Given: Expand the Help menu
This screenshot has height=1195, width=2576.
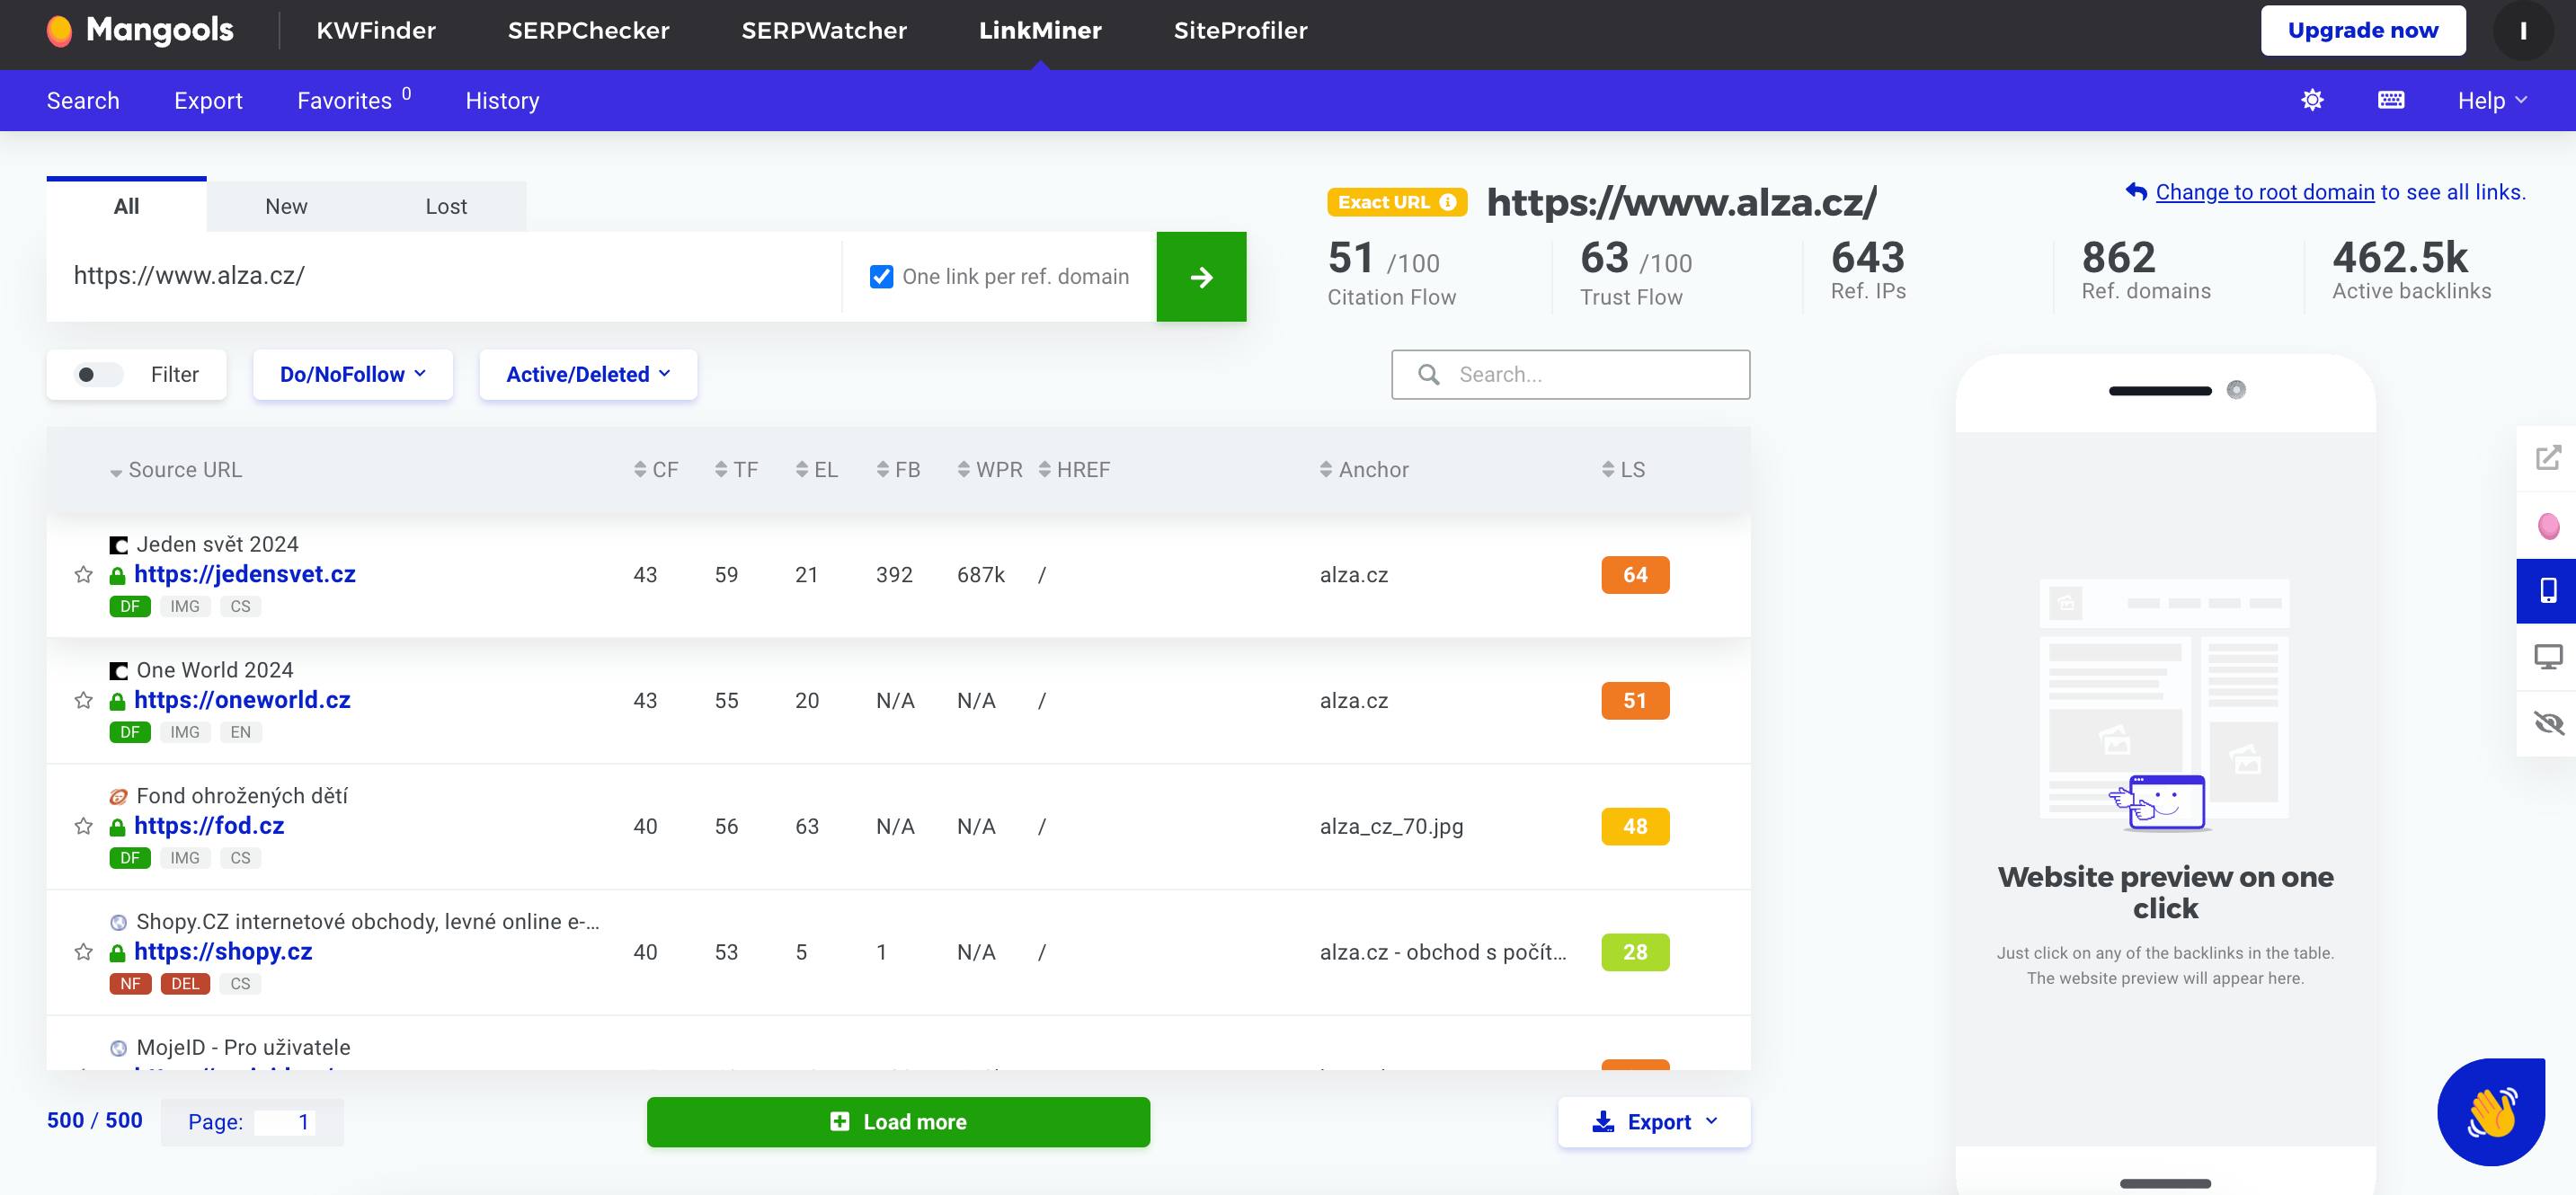Looking at the screenshot, I should [x=2492, y=100].
